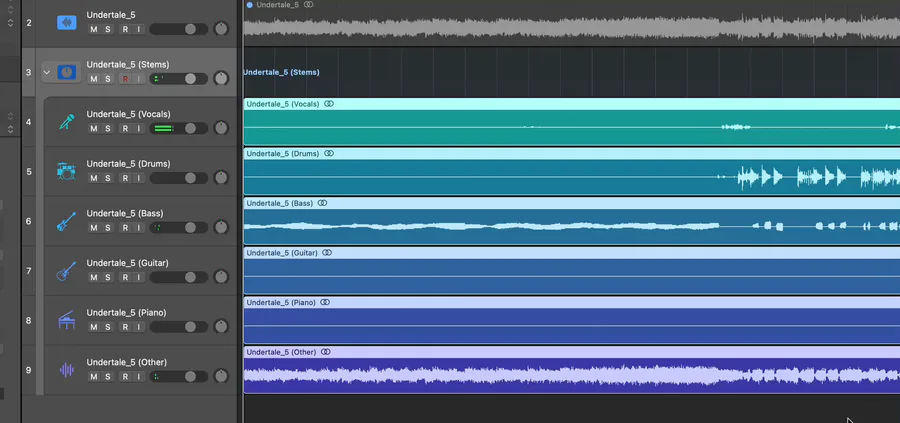900x423 pixels.
Task: Click the Piano track icon
Action: click(x=67, y=320)
